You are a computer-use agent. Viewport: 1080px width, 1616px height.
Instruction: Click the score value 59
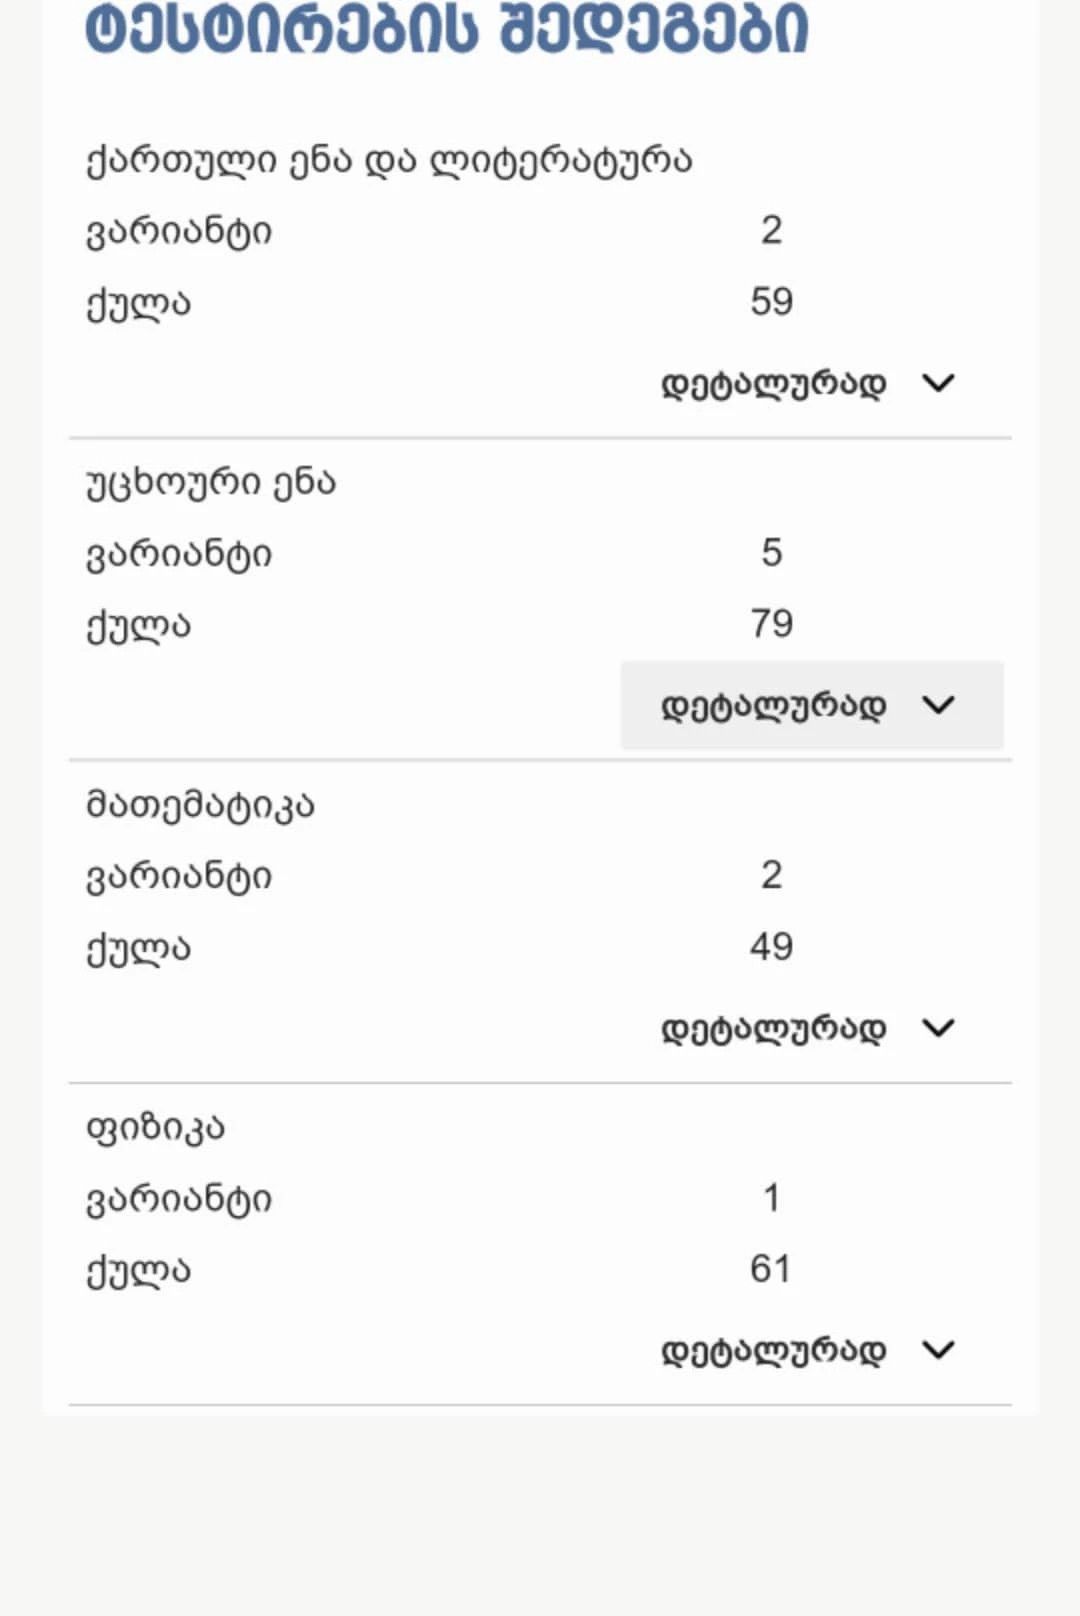771,301
